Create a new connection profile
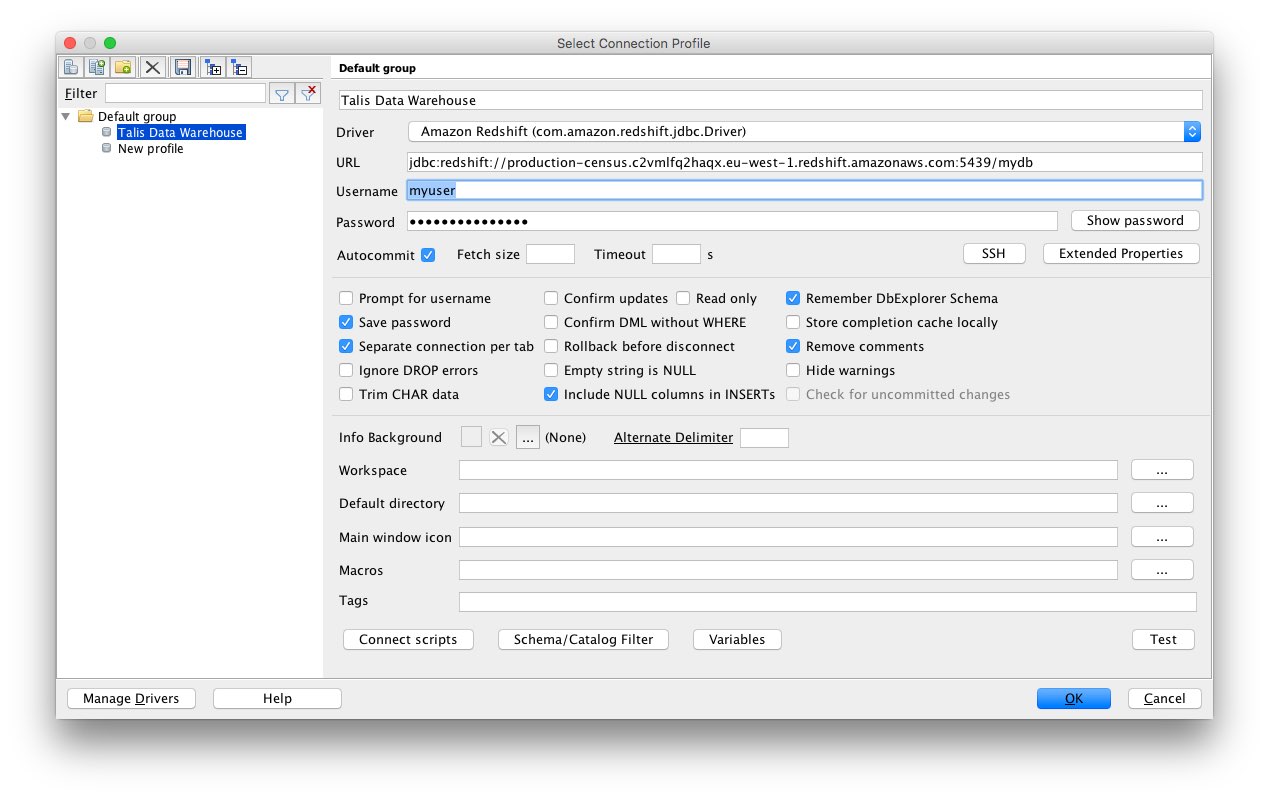The width and height of the screenshot is (1269, 799). click(x=71, y=66)
